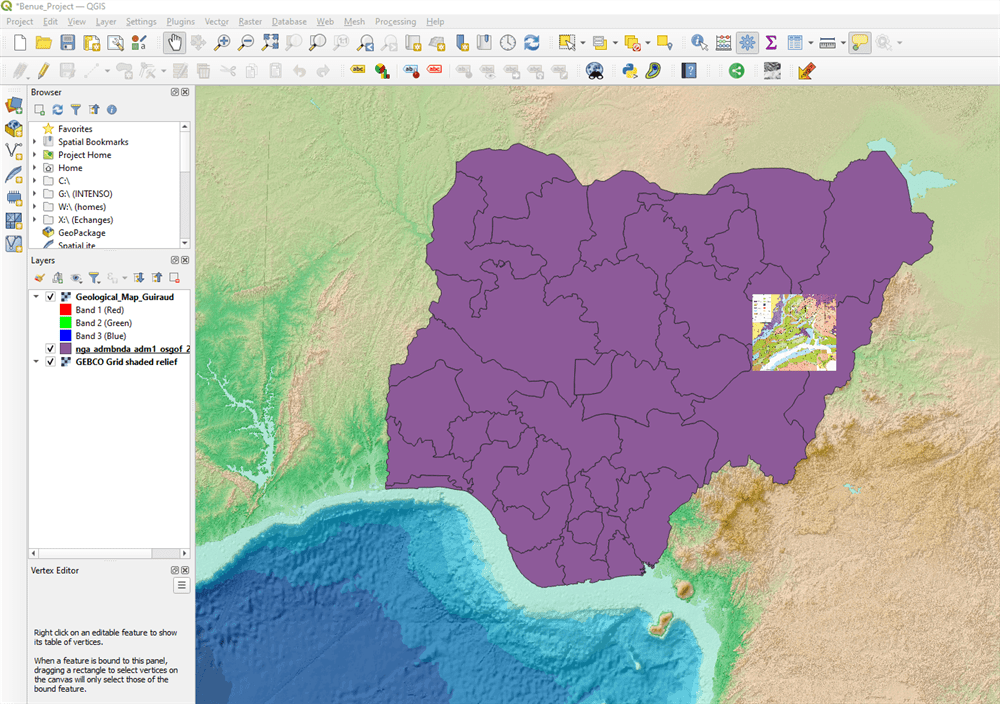Image resolution: width=1000 pixels, height=704 pixels.
Task: Collapse the Geological_Map_Guiraud layer tree
Action: (36, 297)
